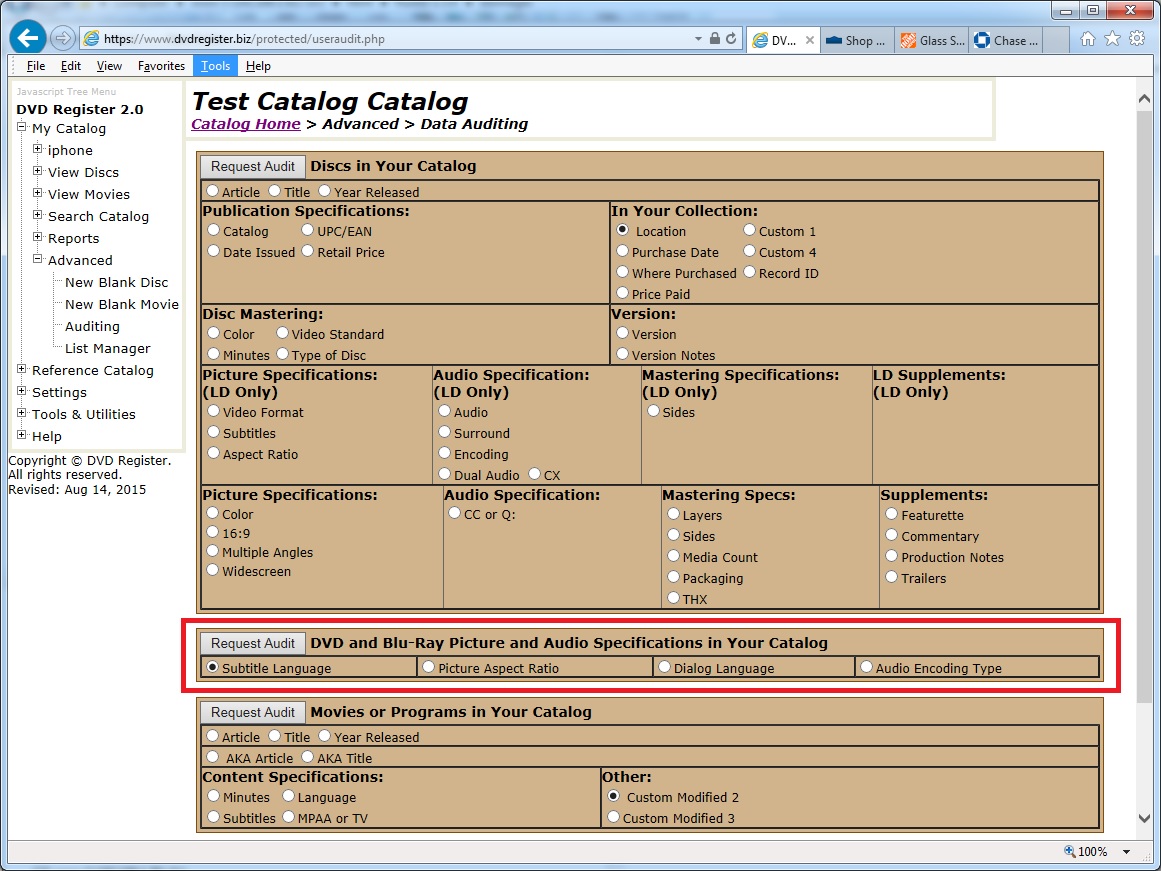Switch to the Chase browser tab

coord(1006,41)
